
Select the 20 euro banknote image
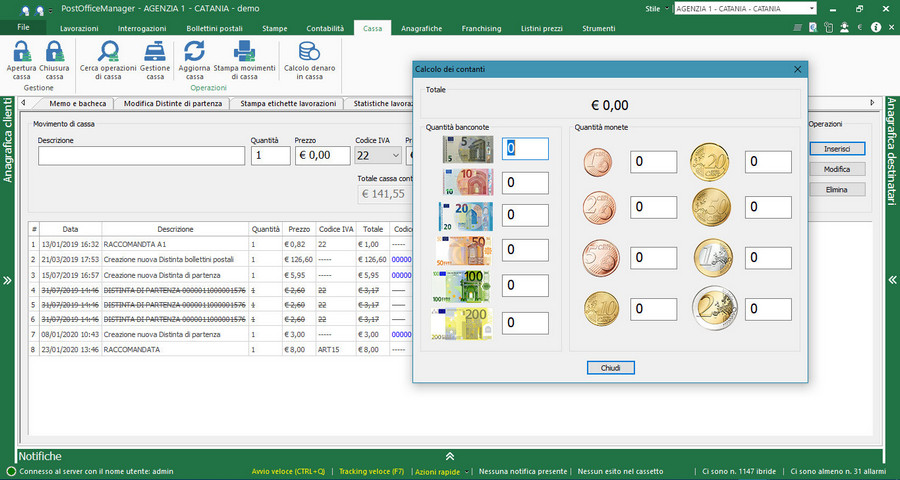[465, 216]
